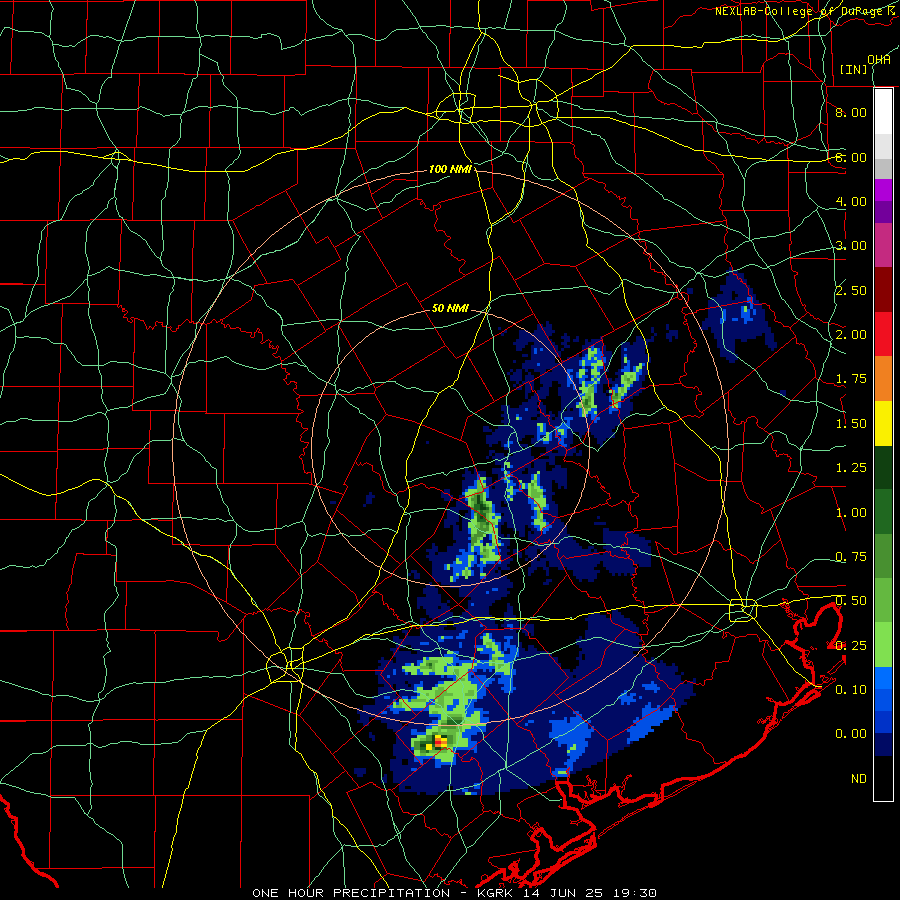The width and height of the screenshot is (900, 900).
Task: Select the 0.50 scale value
Action: (851, 601)
